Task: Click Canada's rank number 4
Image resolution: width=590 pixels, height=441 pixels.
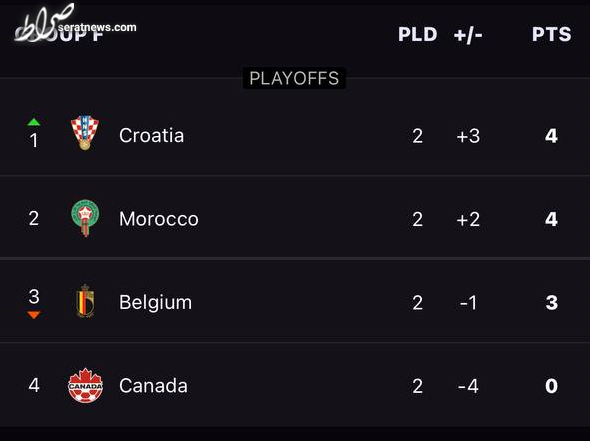Action: [x=34, y=385]
